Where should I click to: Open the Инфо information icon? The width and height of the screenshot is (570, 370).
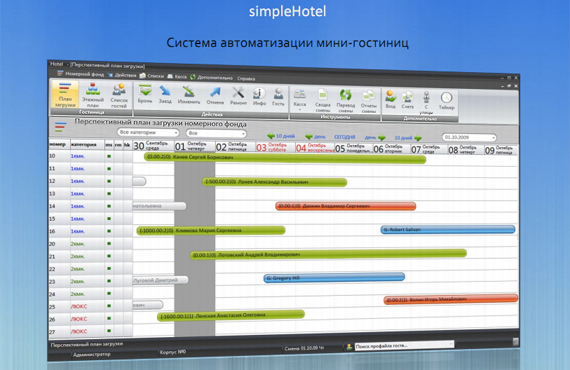[259, 96]
